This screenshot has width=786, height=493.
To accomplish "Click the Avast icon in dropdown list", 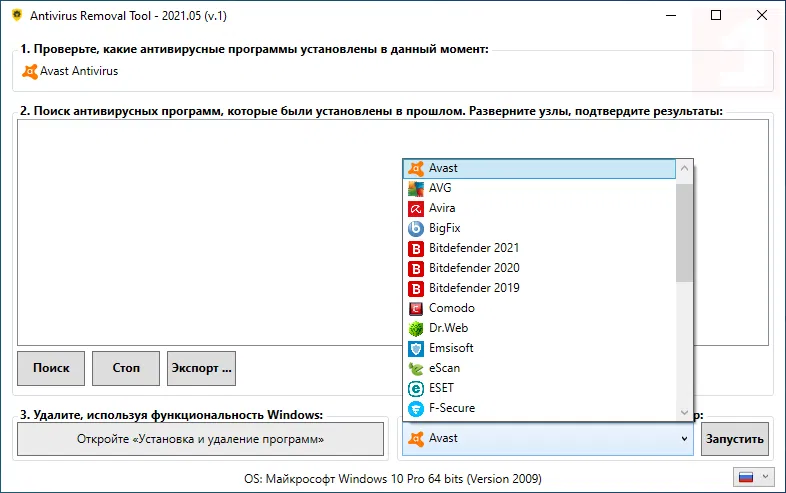I will [x=416, y=169].
